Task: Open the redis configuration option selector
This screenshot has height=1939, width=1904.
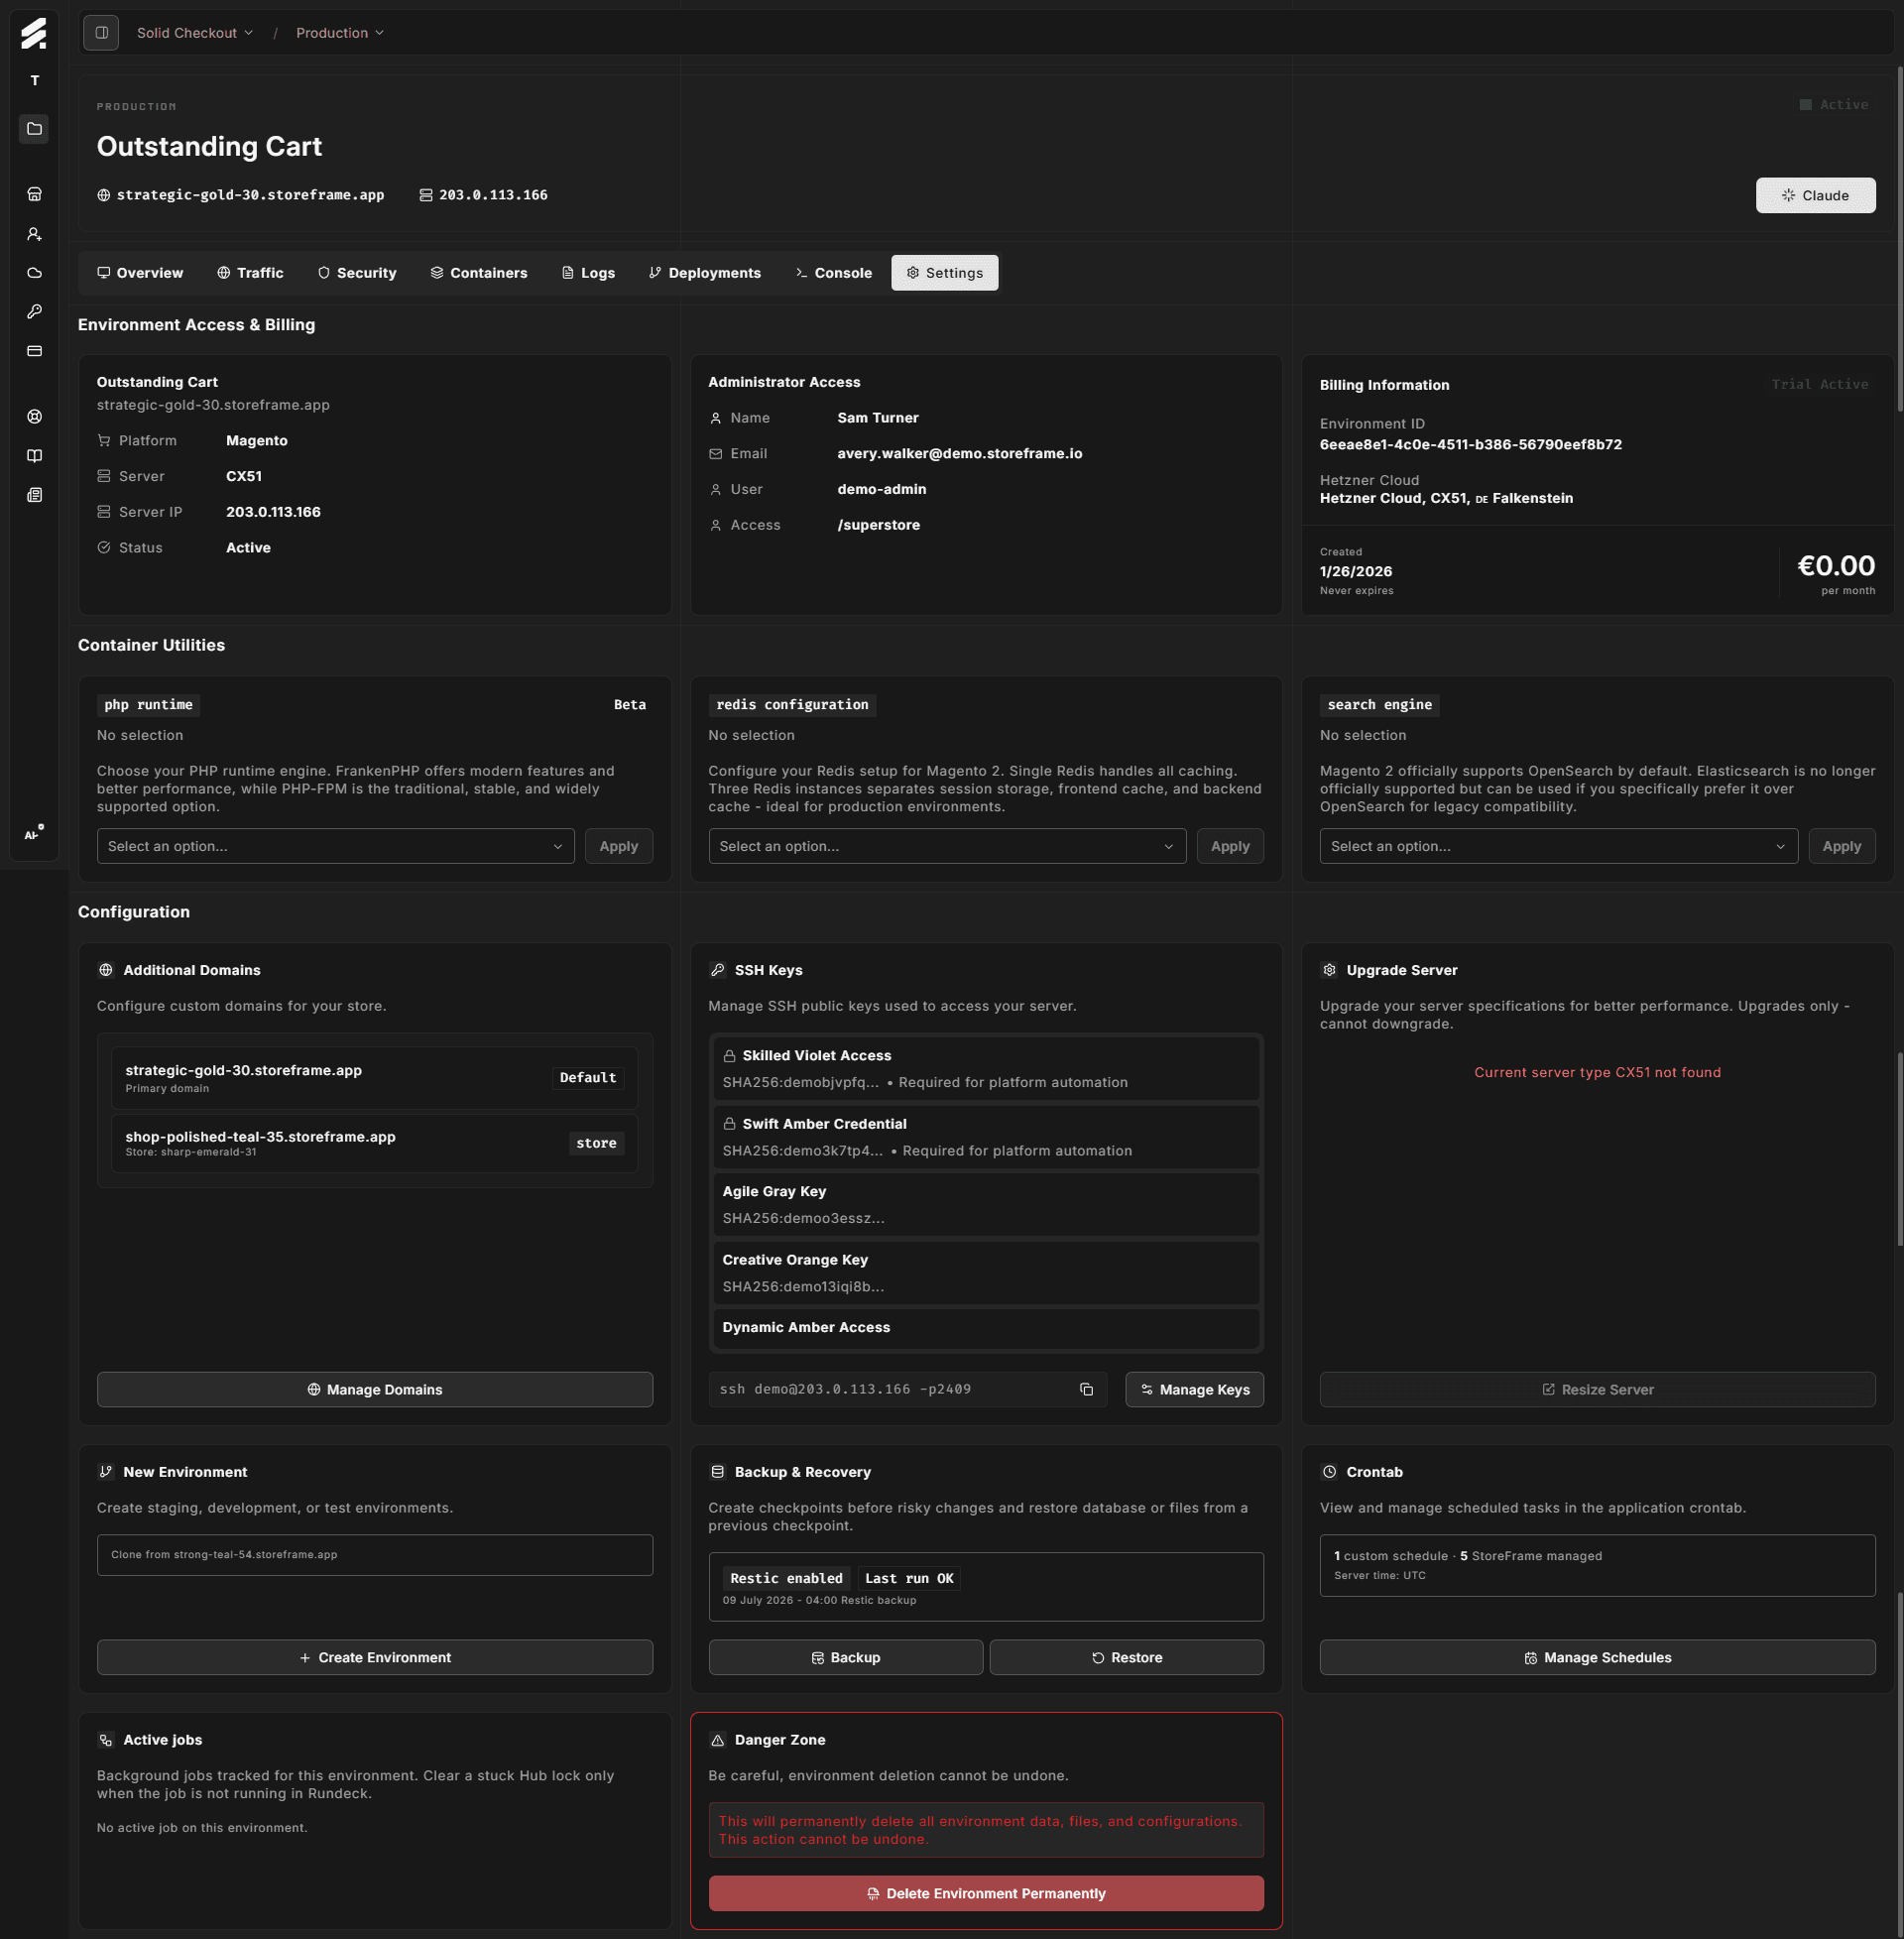Action: pos(947,846)
